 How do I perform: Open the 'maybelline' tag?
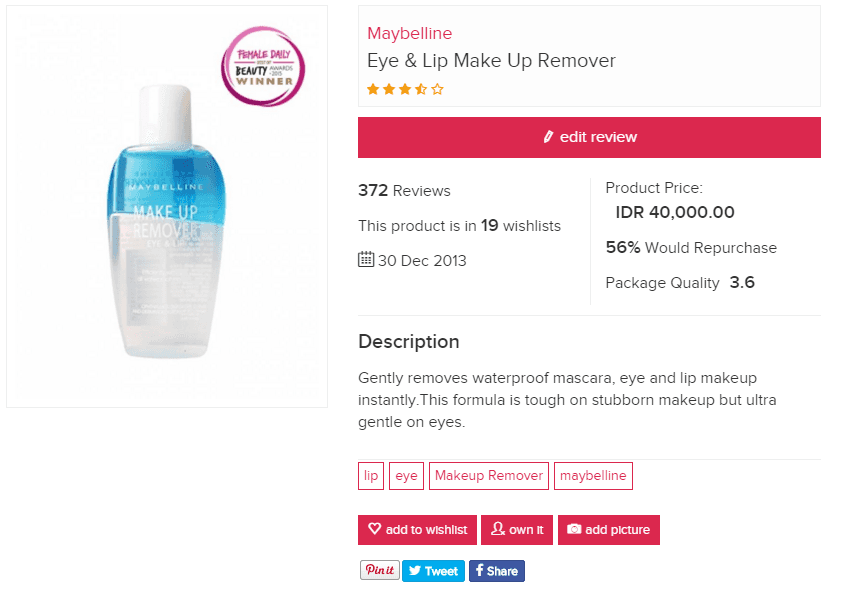[593, 476]
